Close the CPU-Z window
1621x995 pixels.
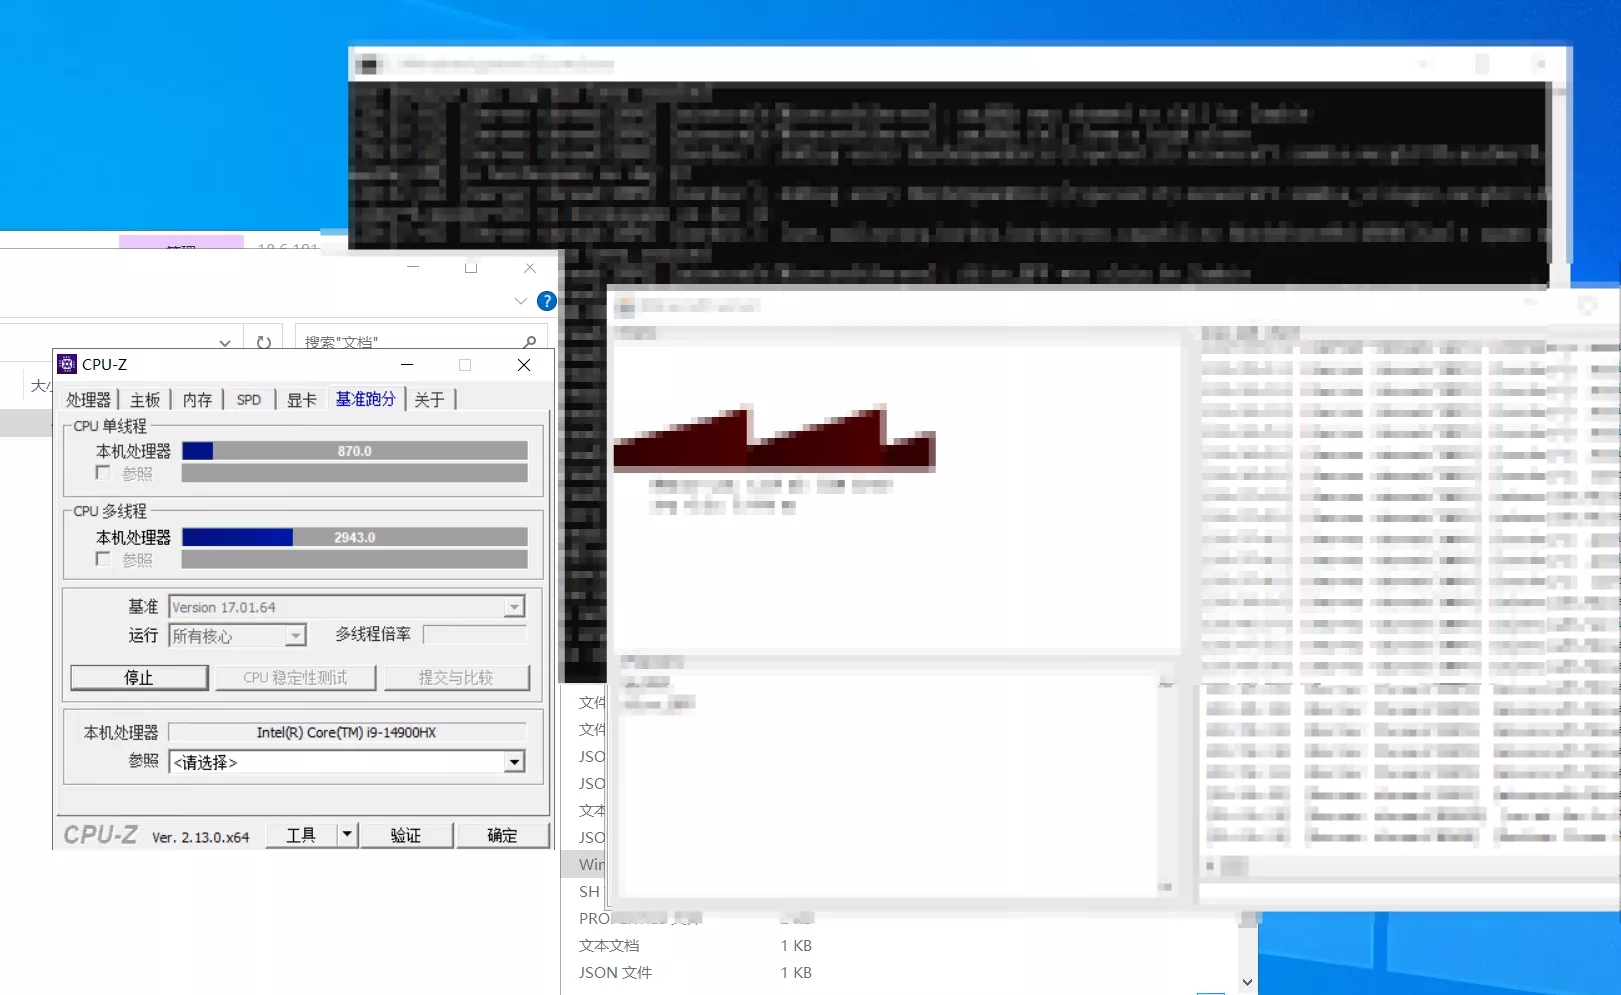point(524,365)
